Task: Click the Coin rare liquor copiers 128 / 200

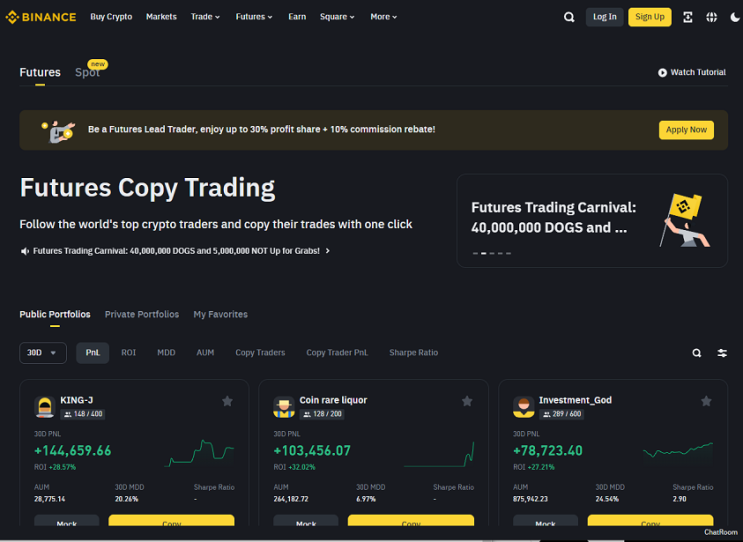Action: click(322, 414)
